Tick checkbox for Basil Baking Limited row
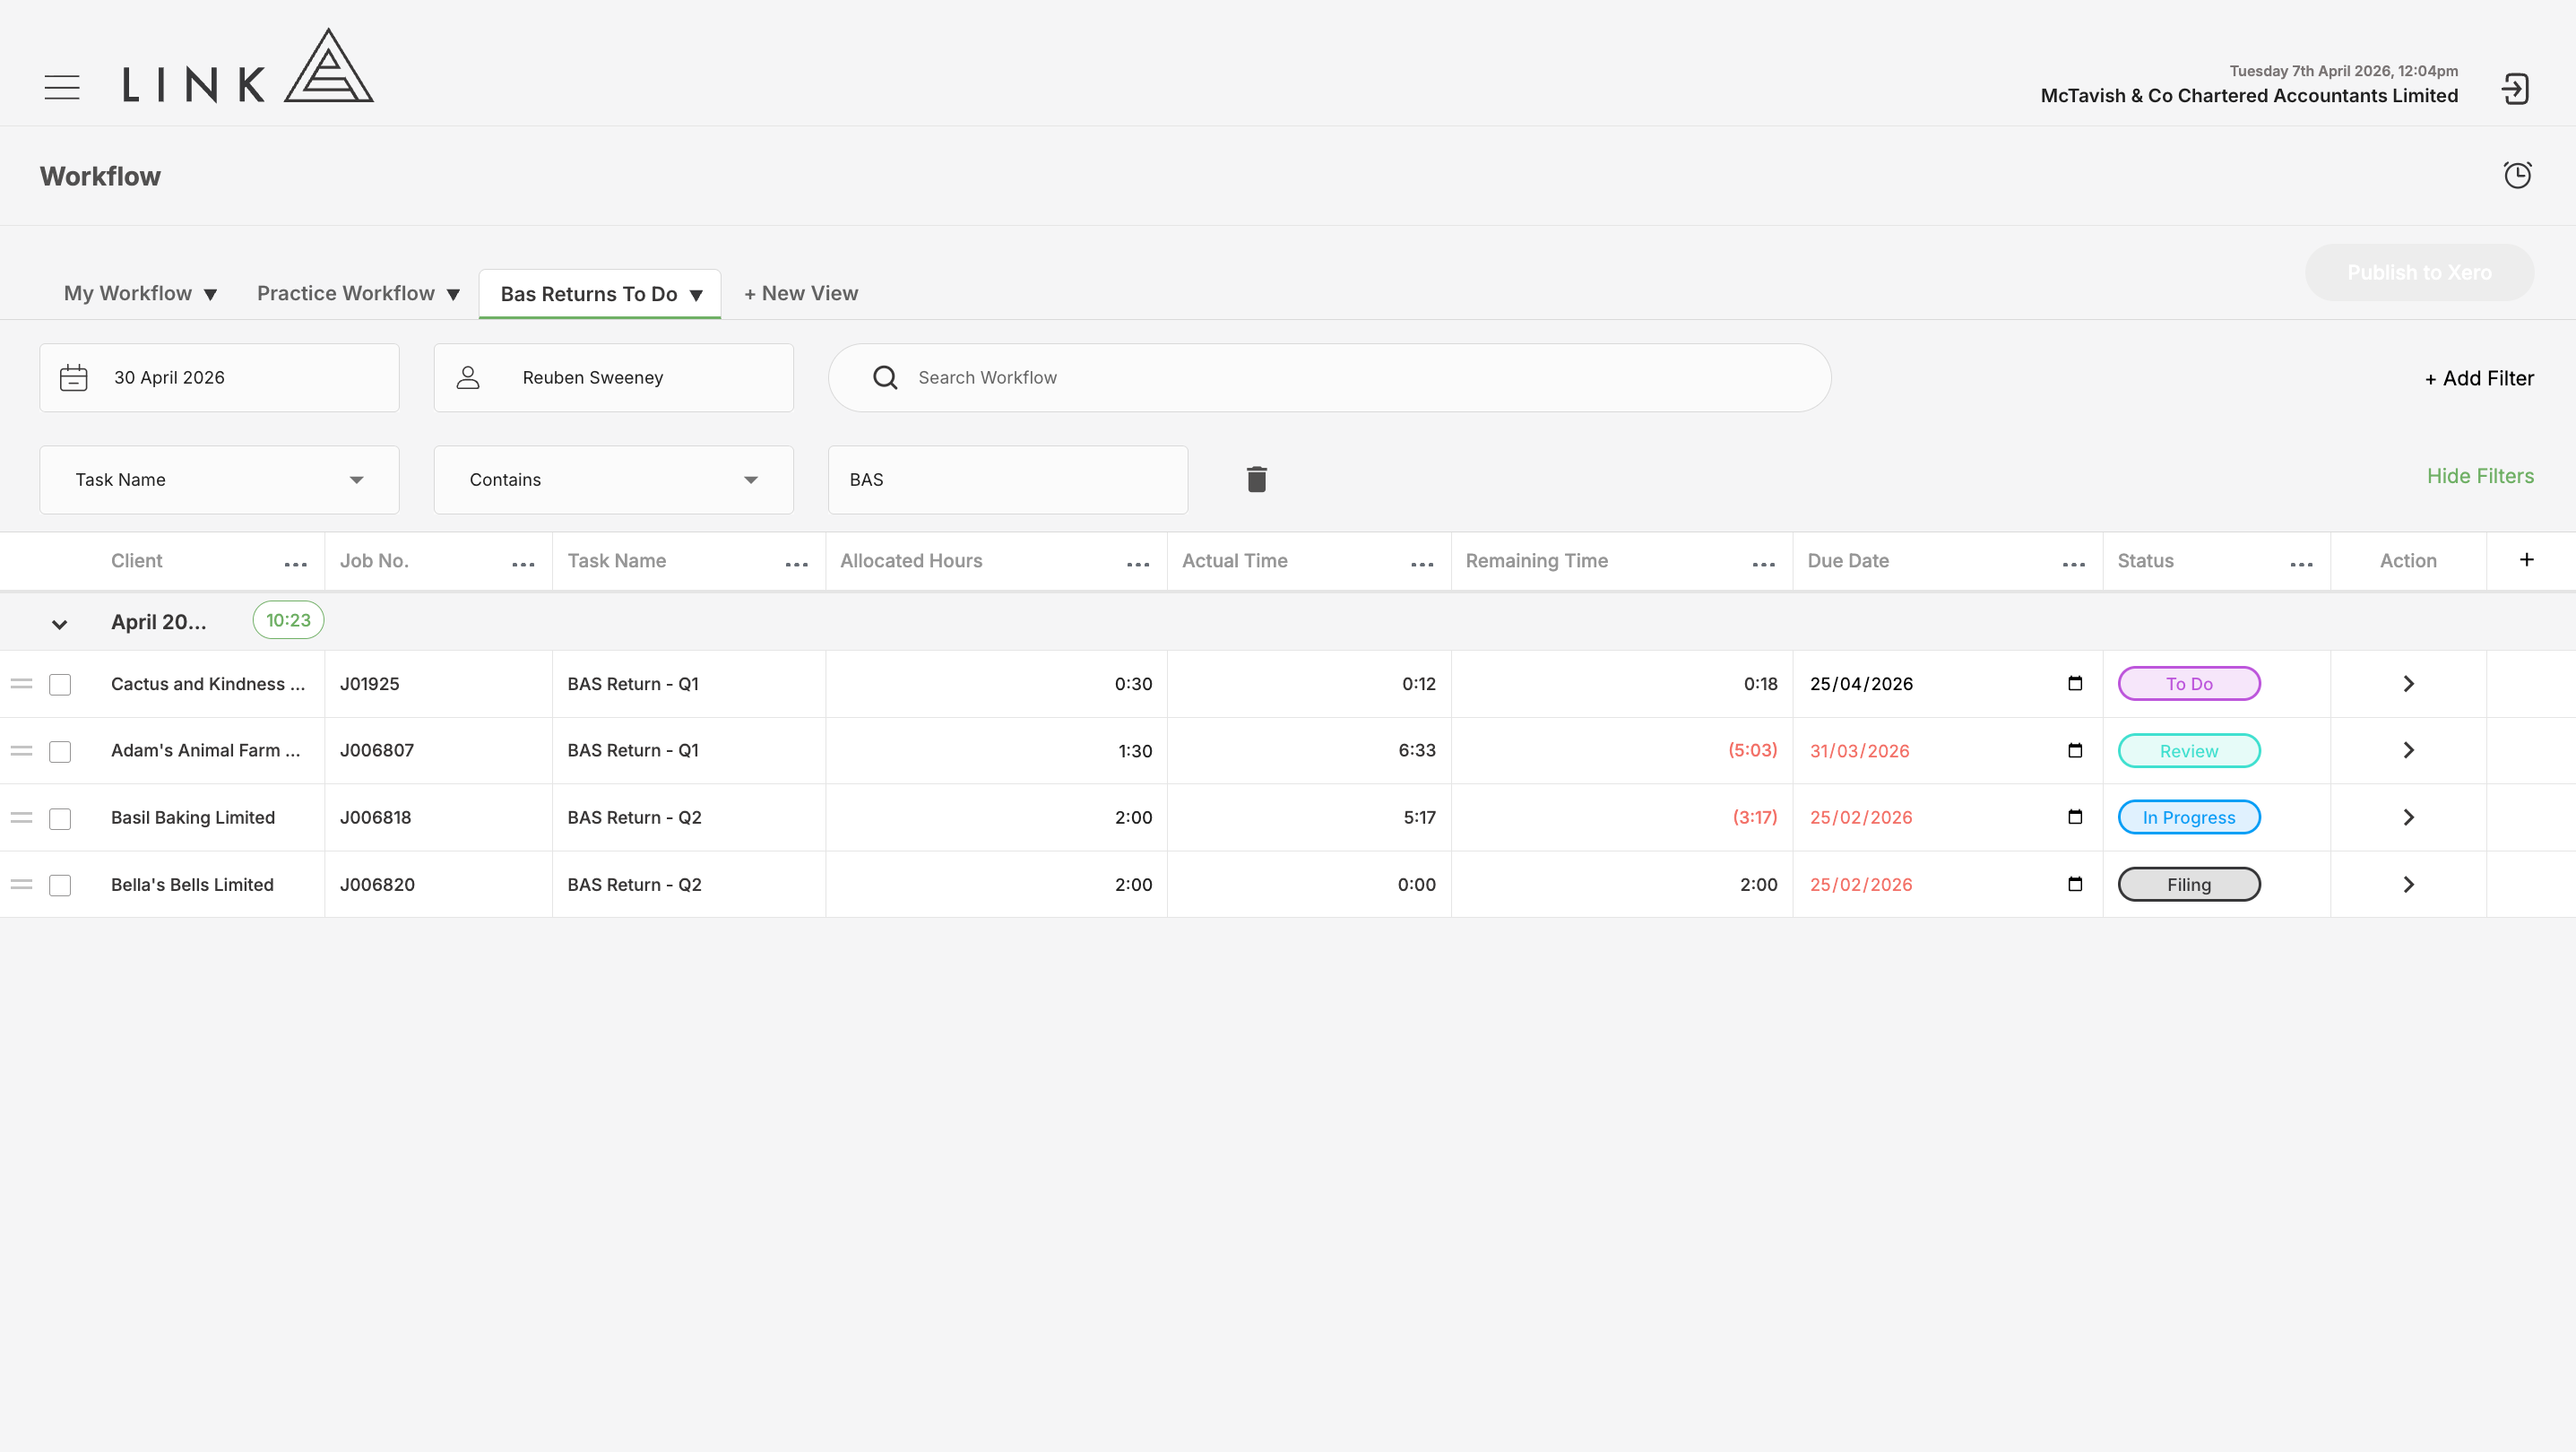This screenshot has height=1452, width=2576. click(60, 819)
